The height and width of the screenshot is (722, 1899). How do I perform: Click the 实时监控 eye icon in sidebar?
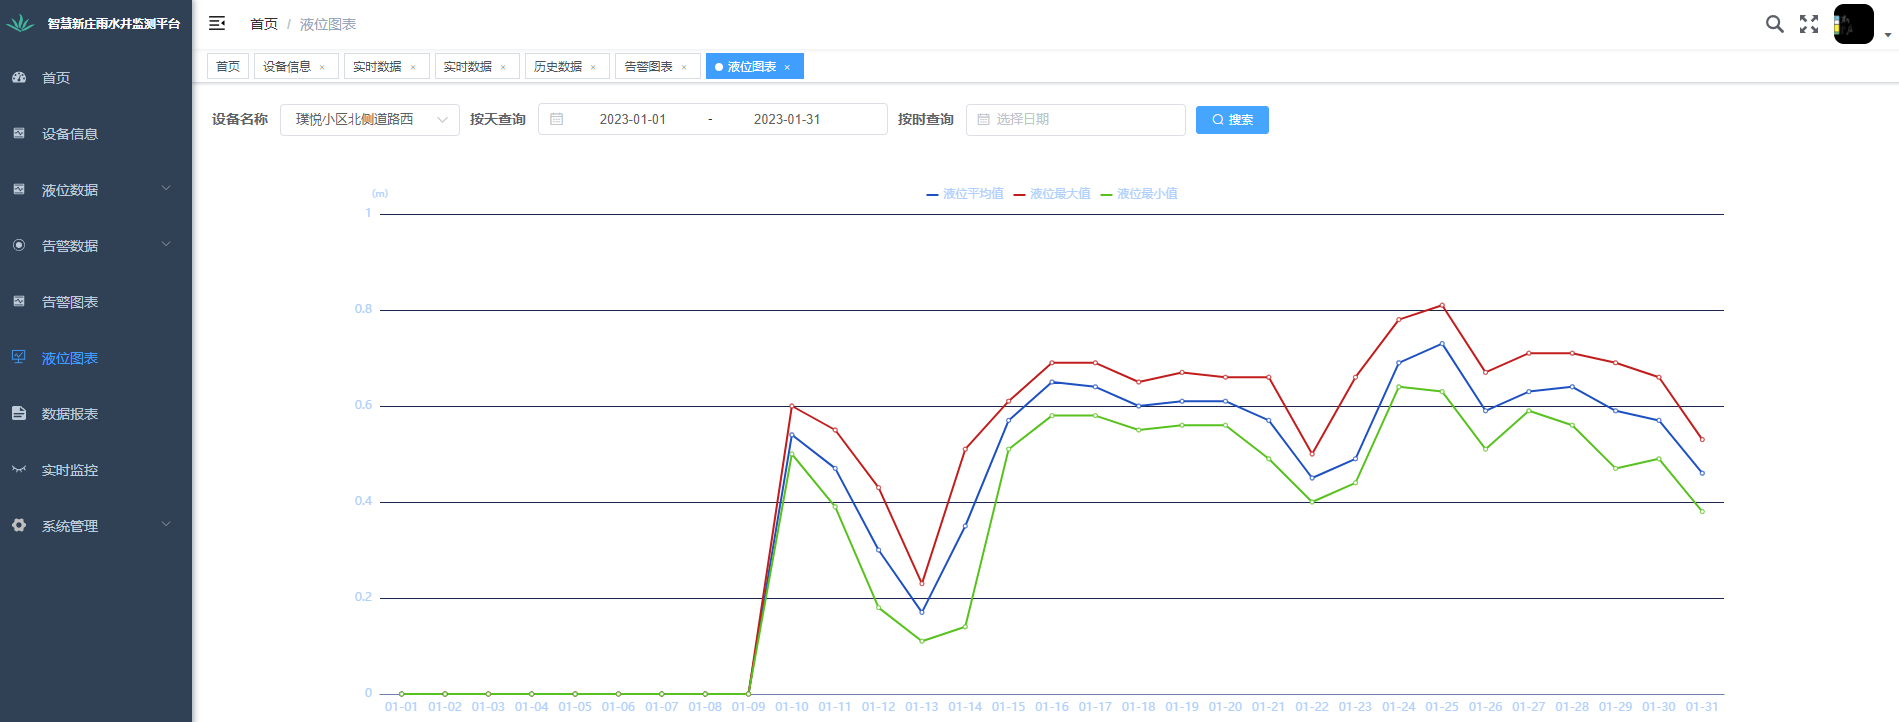click(x=19, y=470)
